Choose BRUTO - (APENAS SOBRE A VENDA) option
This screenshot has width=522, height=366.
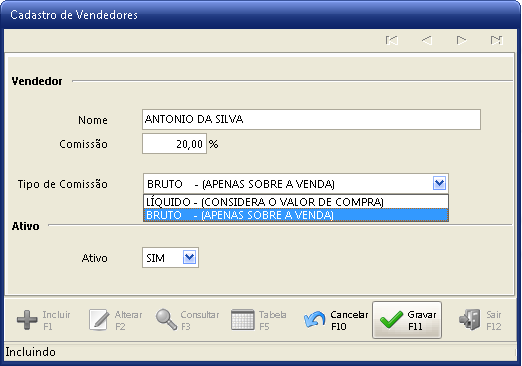296,215
